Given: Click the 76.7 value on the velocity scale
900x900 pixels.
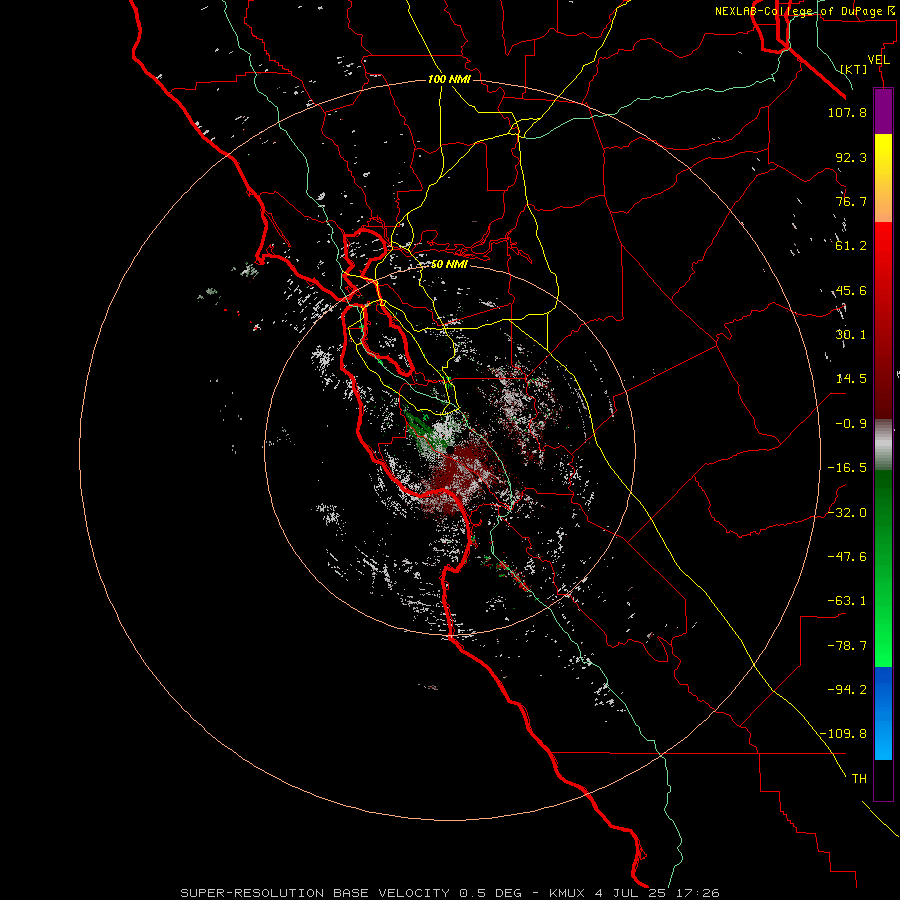Looking at the screenshot, I should click(851, 201).
